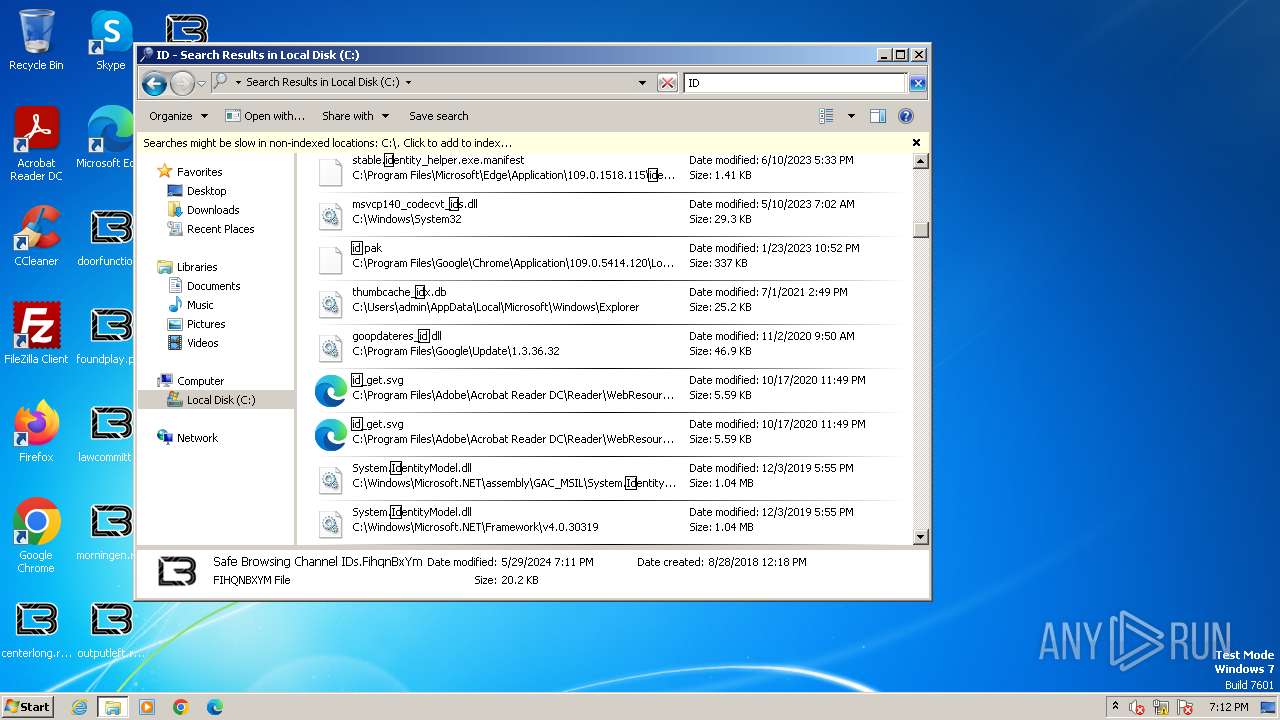Open Windows Media Player from taskbar

(x=147, y=707)
